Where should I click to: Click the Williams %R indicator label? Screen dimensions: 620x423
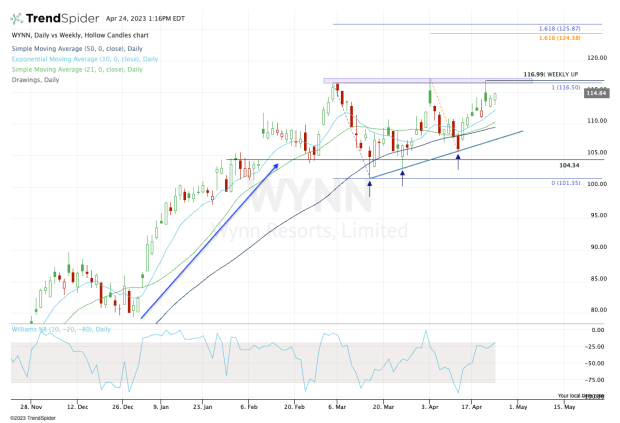pos(61,329)
